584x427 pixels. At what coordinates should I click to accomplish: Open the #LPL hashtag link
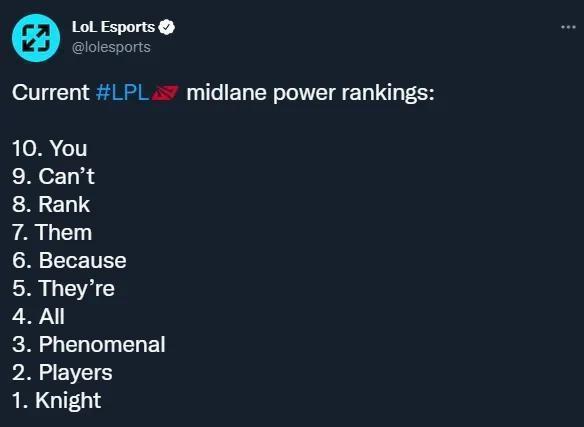pos(123,92)
